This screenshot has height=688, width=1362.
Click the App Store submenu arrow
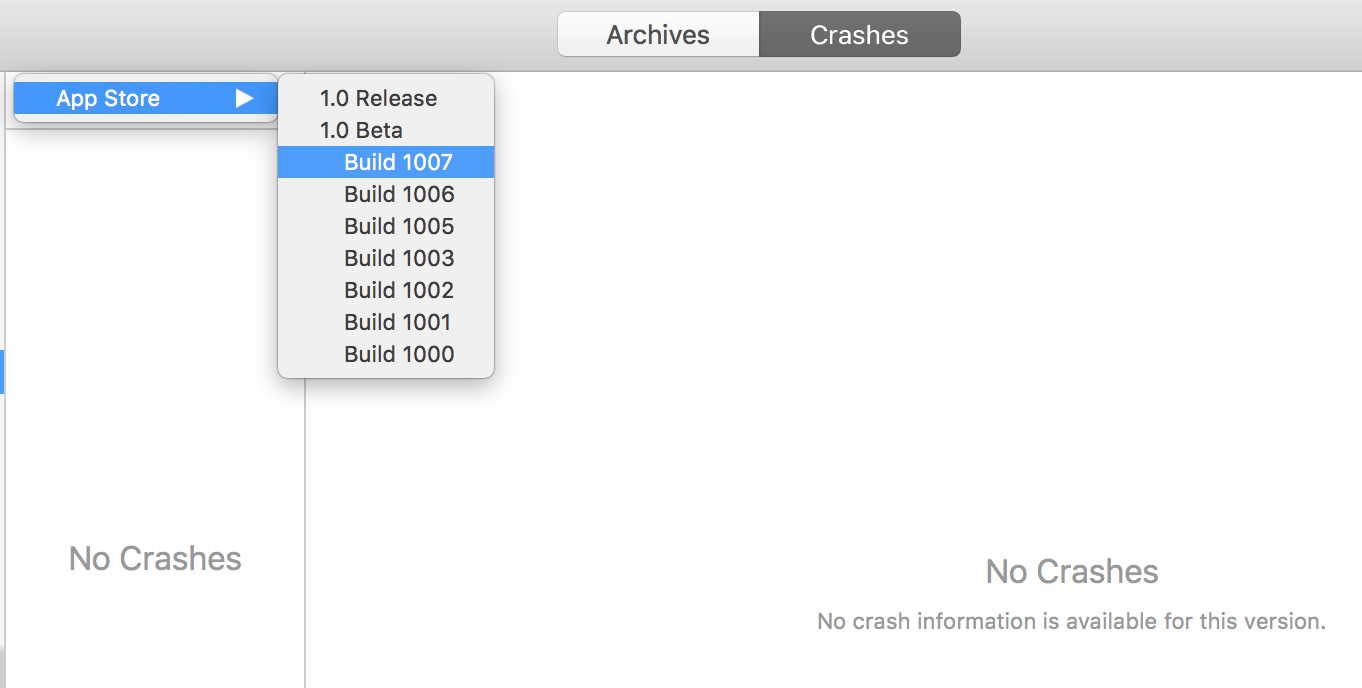tap(244, 98)
